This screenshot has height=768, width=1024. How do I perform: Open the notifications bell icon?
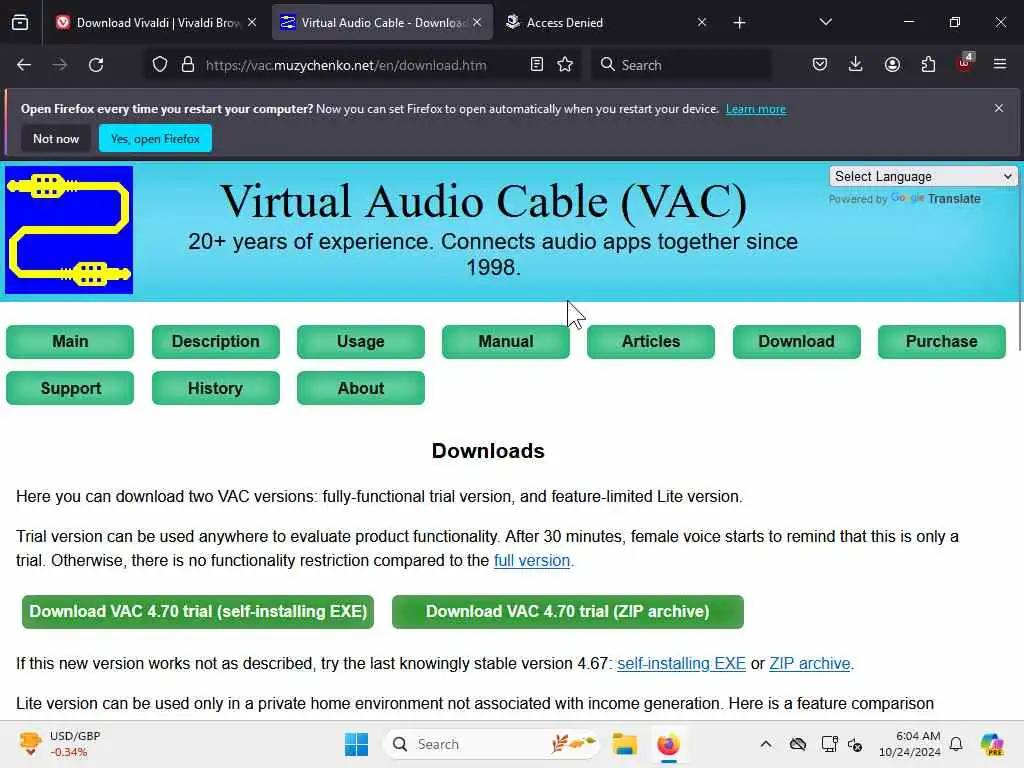pyautogui.click(x=956, y=744)
